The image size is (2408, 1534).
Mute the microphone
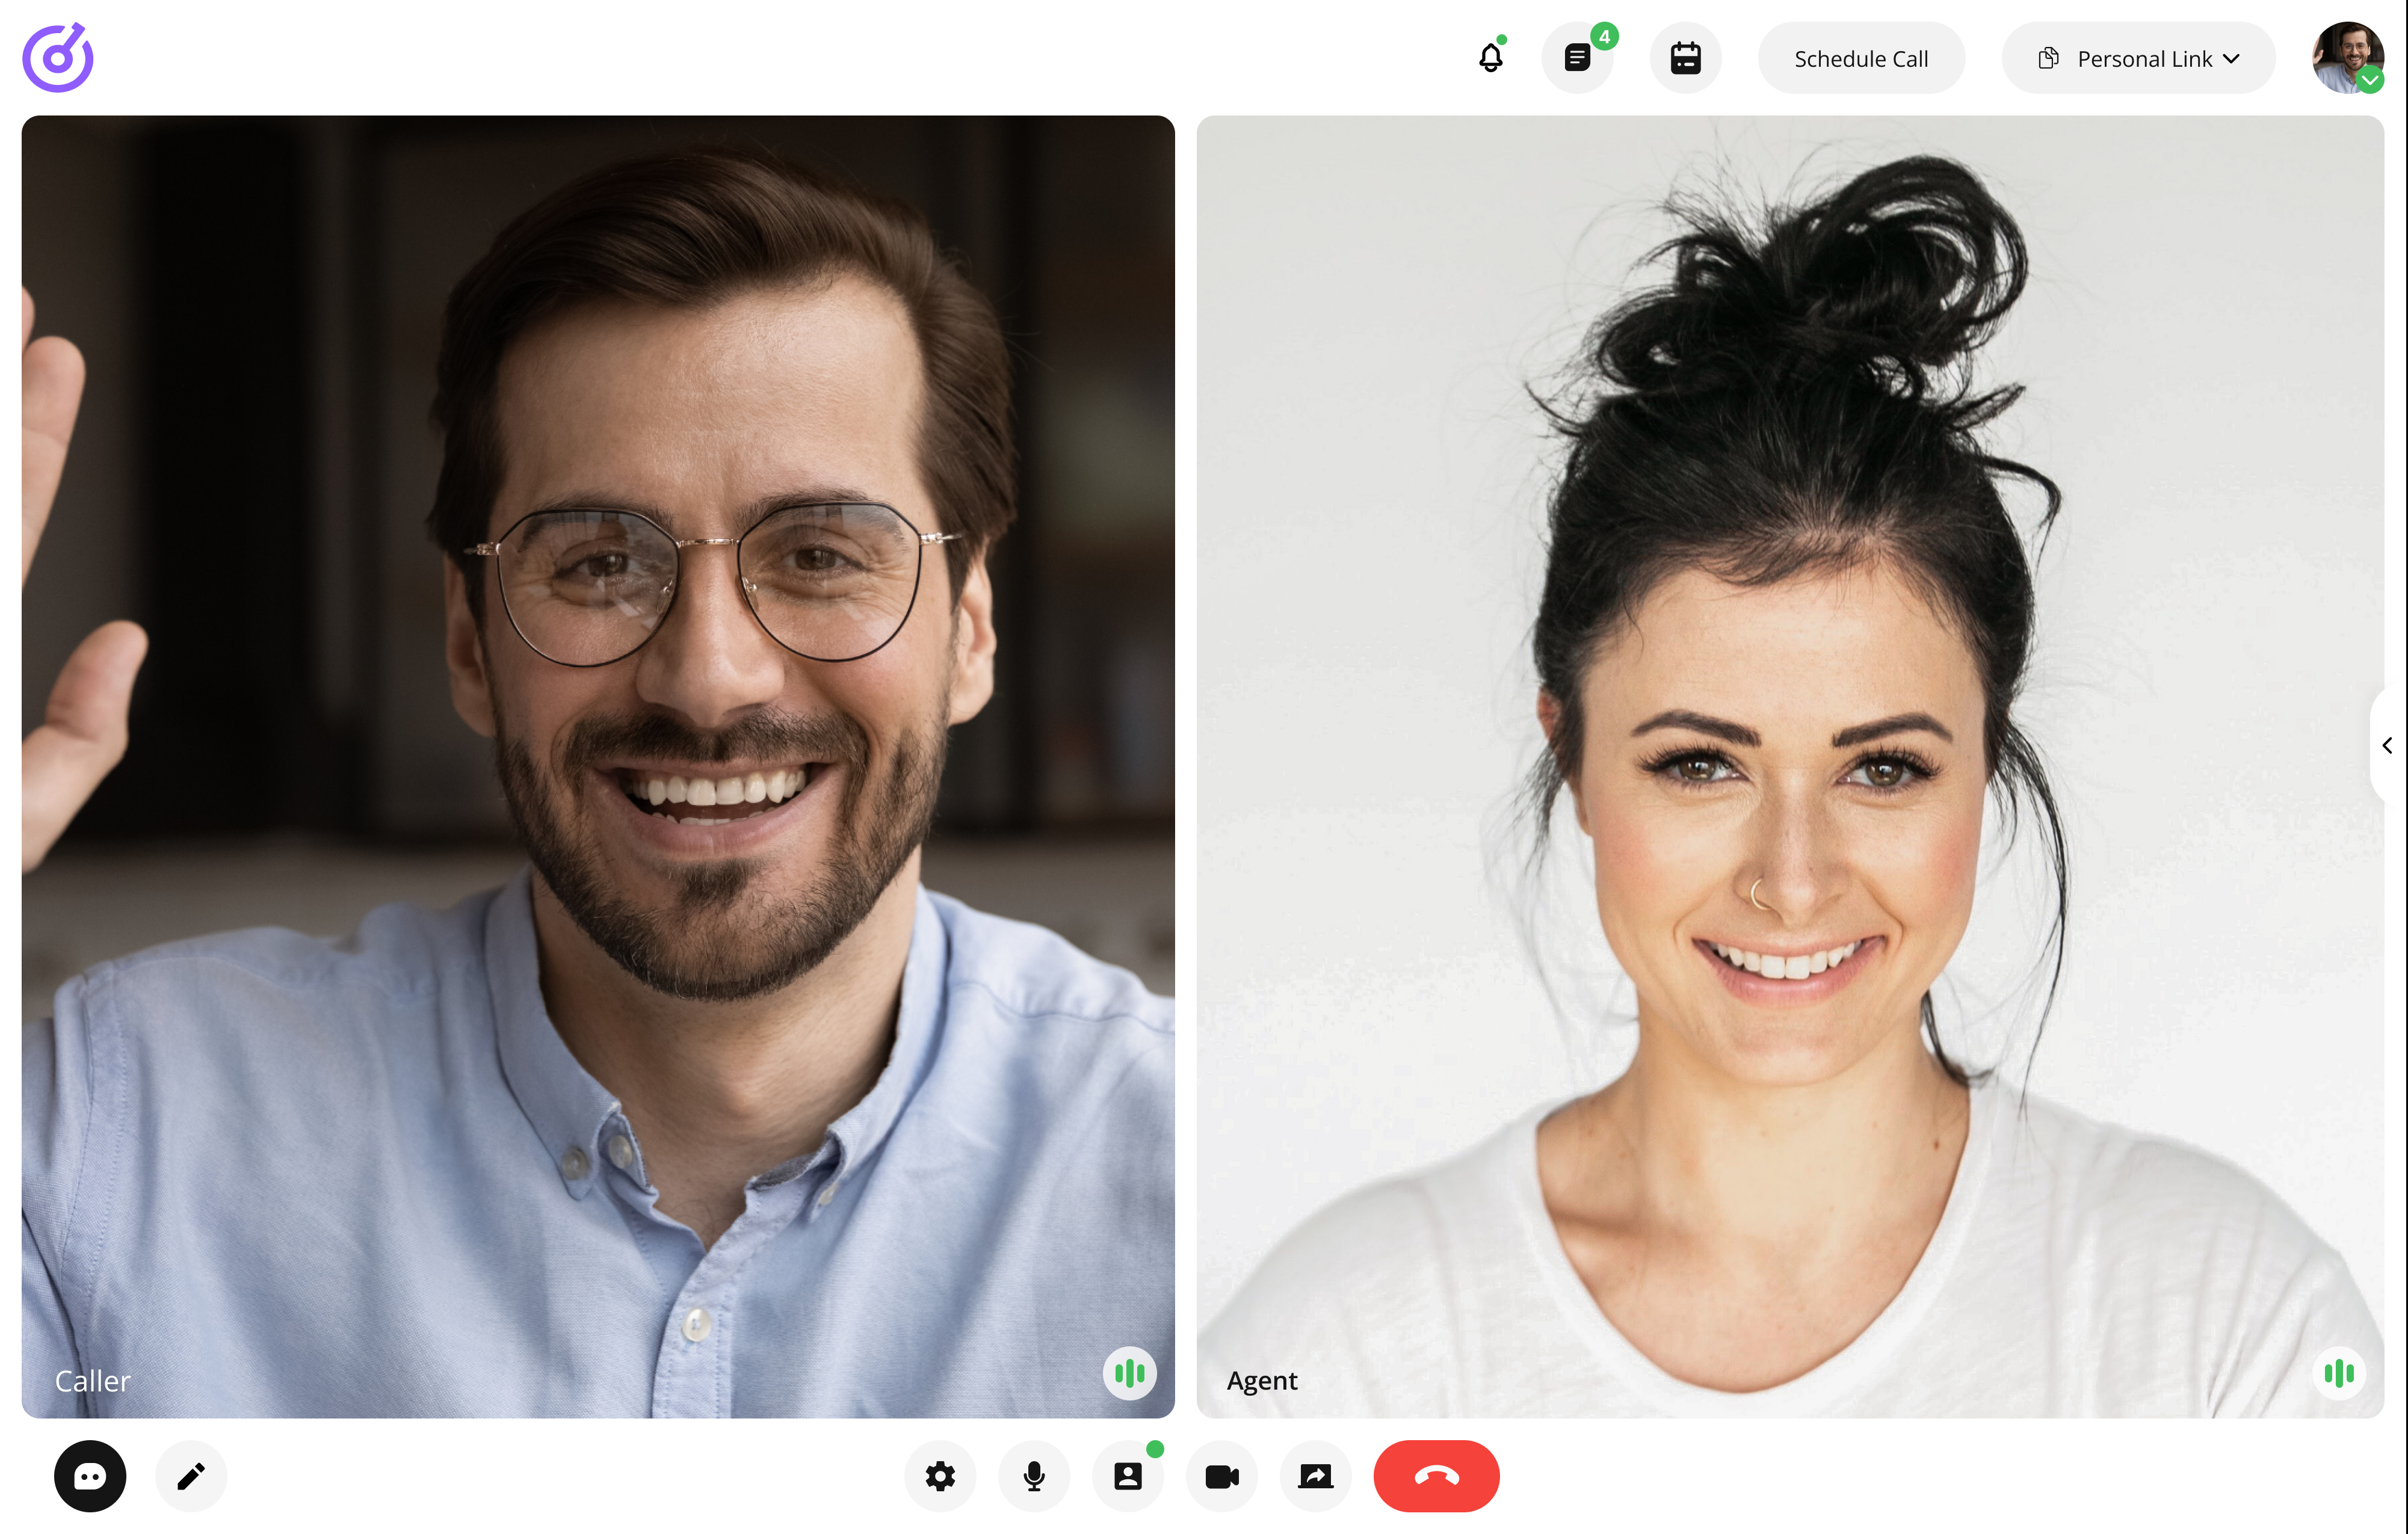tap(1033, 1476)
